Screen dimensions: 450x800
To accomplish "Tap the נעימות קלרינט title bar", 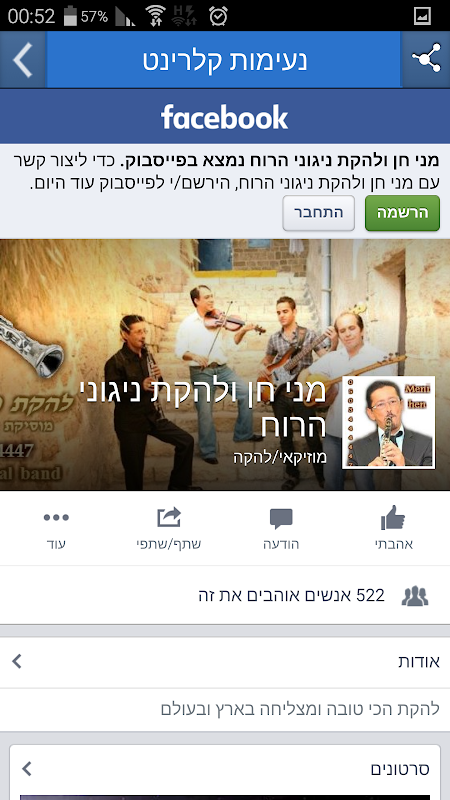I will click(x=224, y=60).
